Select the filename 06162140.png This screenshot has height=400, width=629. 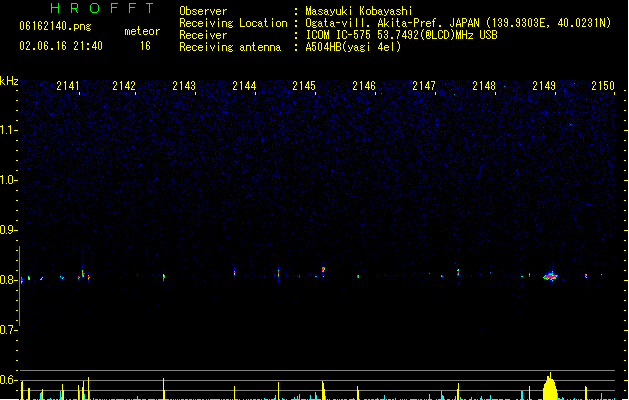coord(55,26)
